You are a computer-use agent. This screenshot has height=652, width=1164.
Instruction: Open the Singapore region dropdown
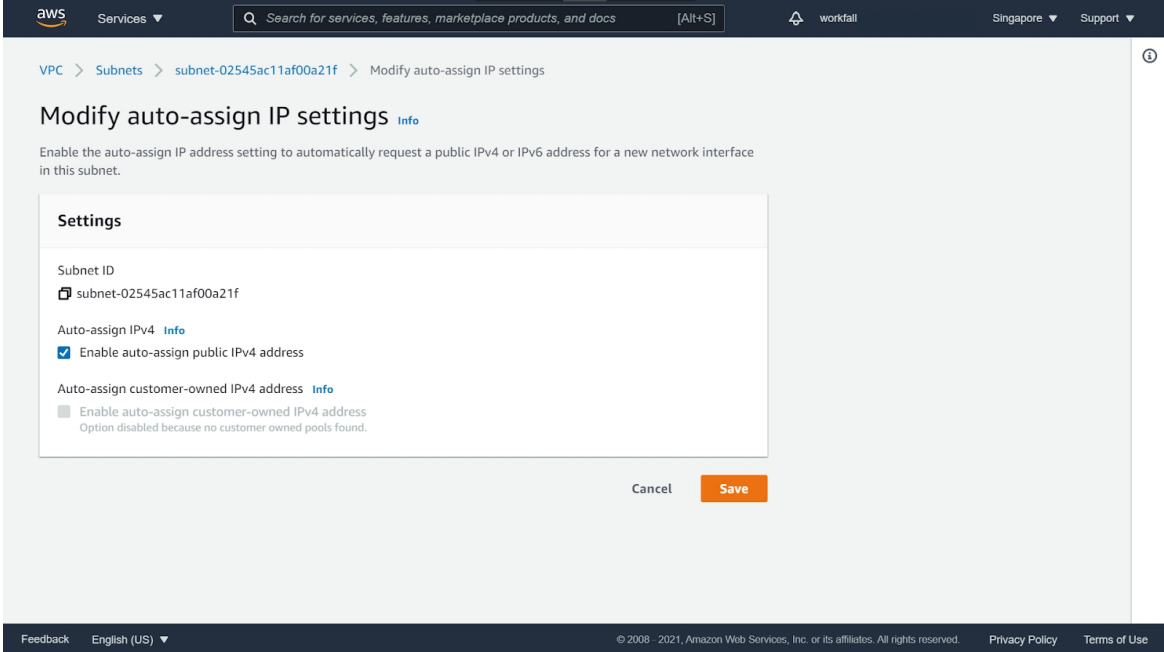pyautogui.click(x=1025, y=18)
